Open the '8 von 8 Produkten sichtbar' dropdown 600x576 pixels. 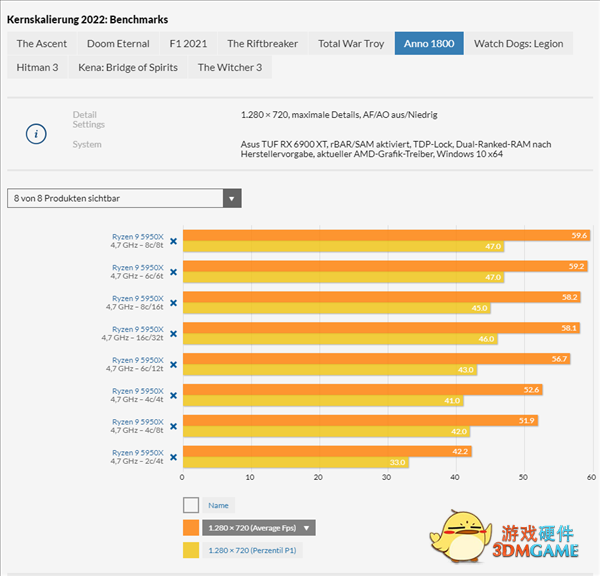tap(124, 198)
